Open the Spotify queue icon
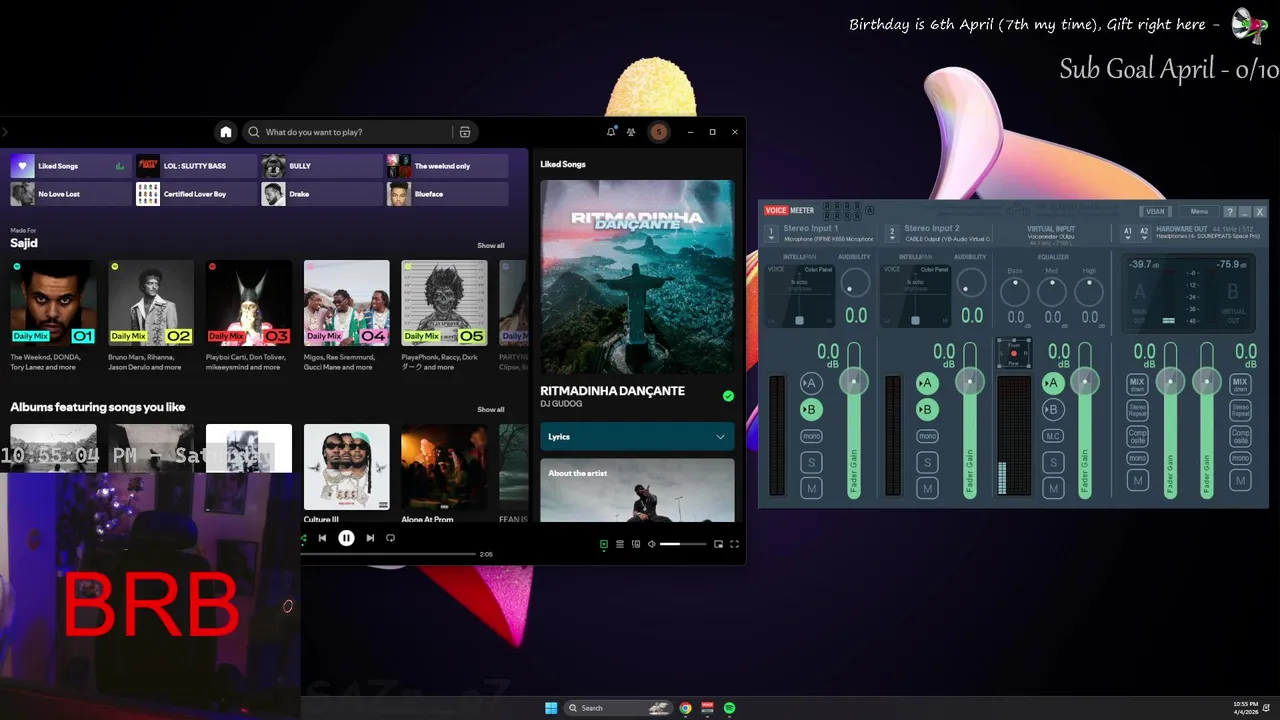1280x720 pixels. (x=619, y=544)
